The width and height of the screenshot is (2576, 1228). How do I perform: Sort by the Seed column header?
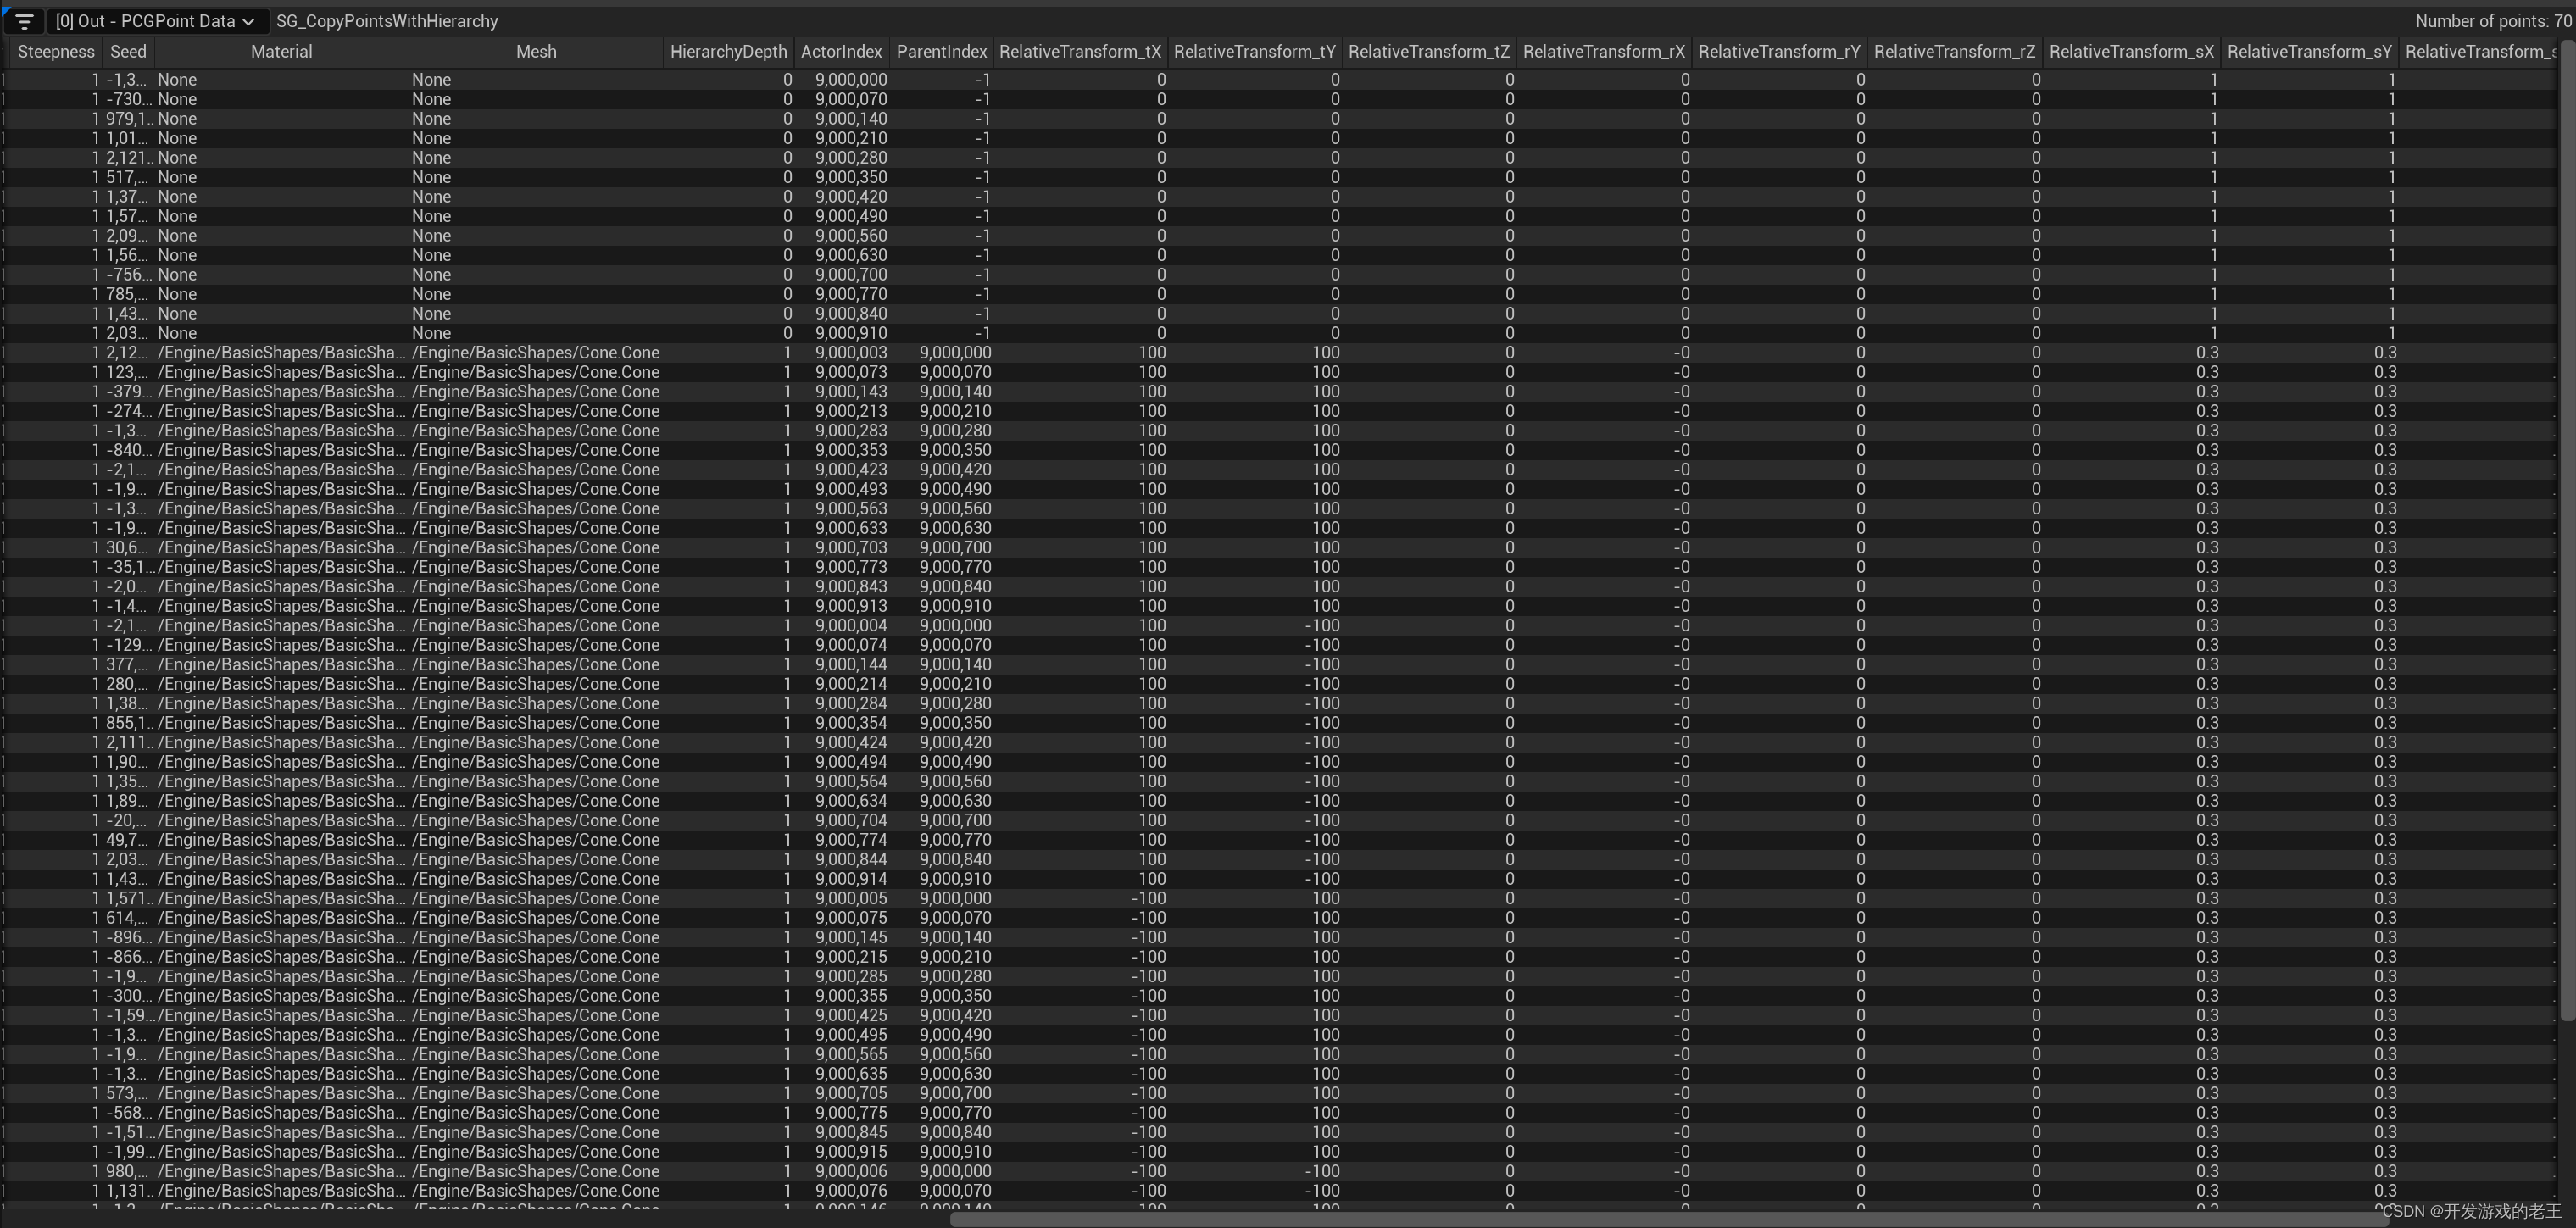click(x=128, y=52)
